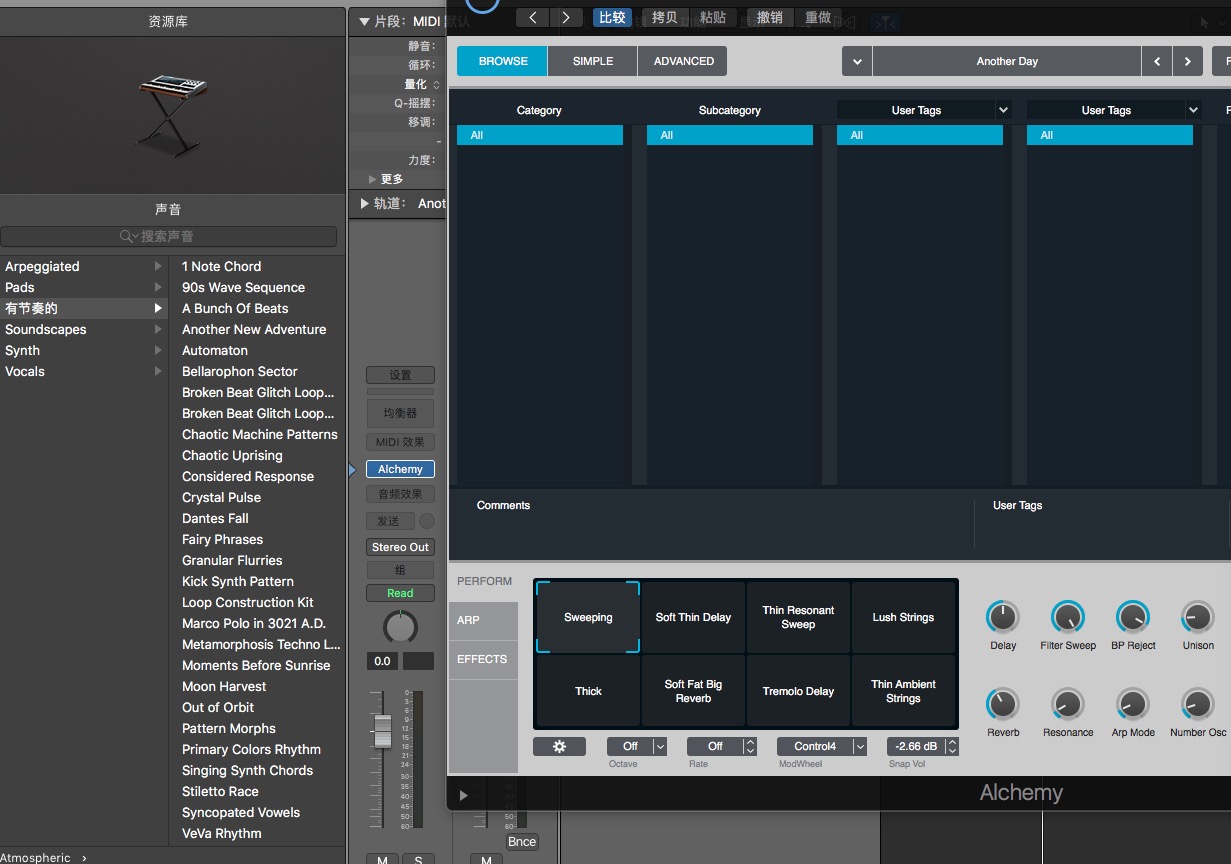Click the channel strip volume fader
This screenshot has width=1231, height=864.
point(381,730)
